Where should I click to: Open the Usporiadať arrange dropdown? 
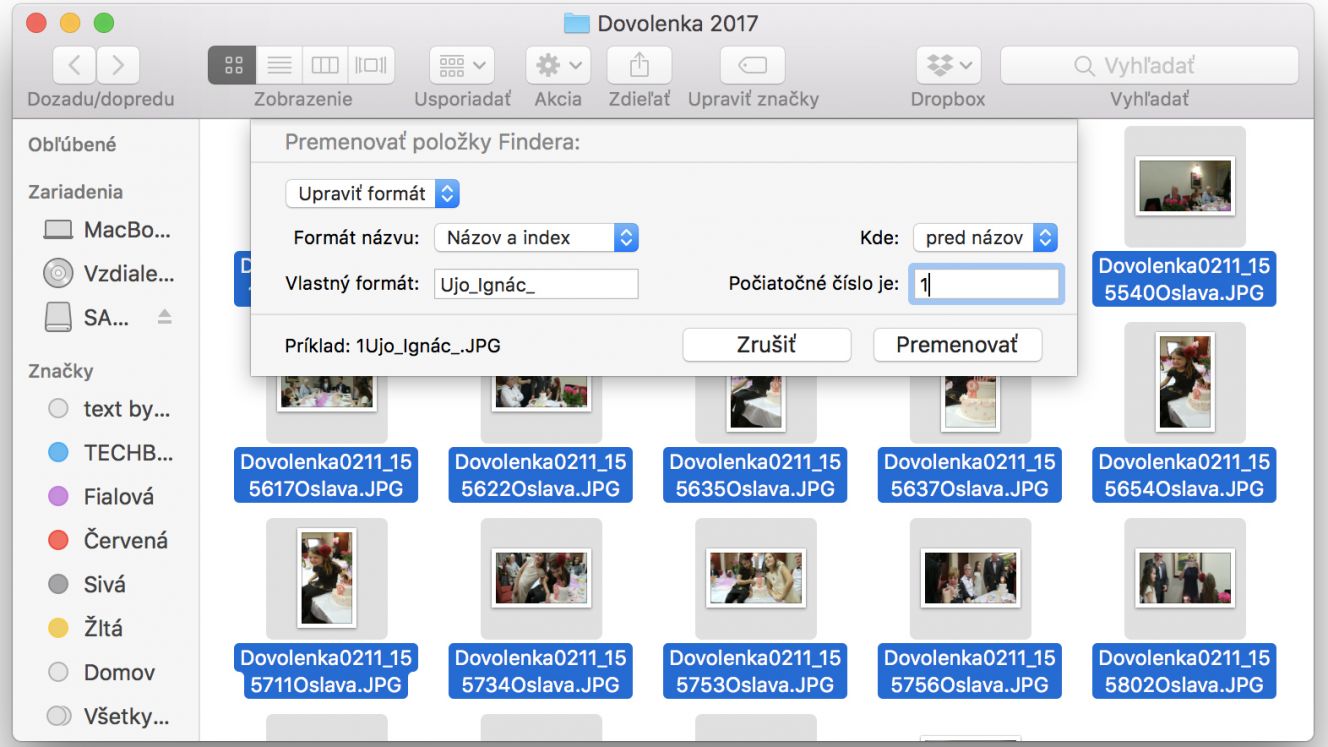click(462, 65)
